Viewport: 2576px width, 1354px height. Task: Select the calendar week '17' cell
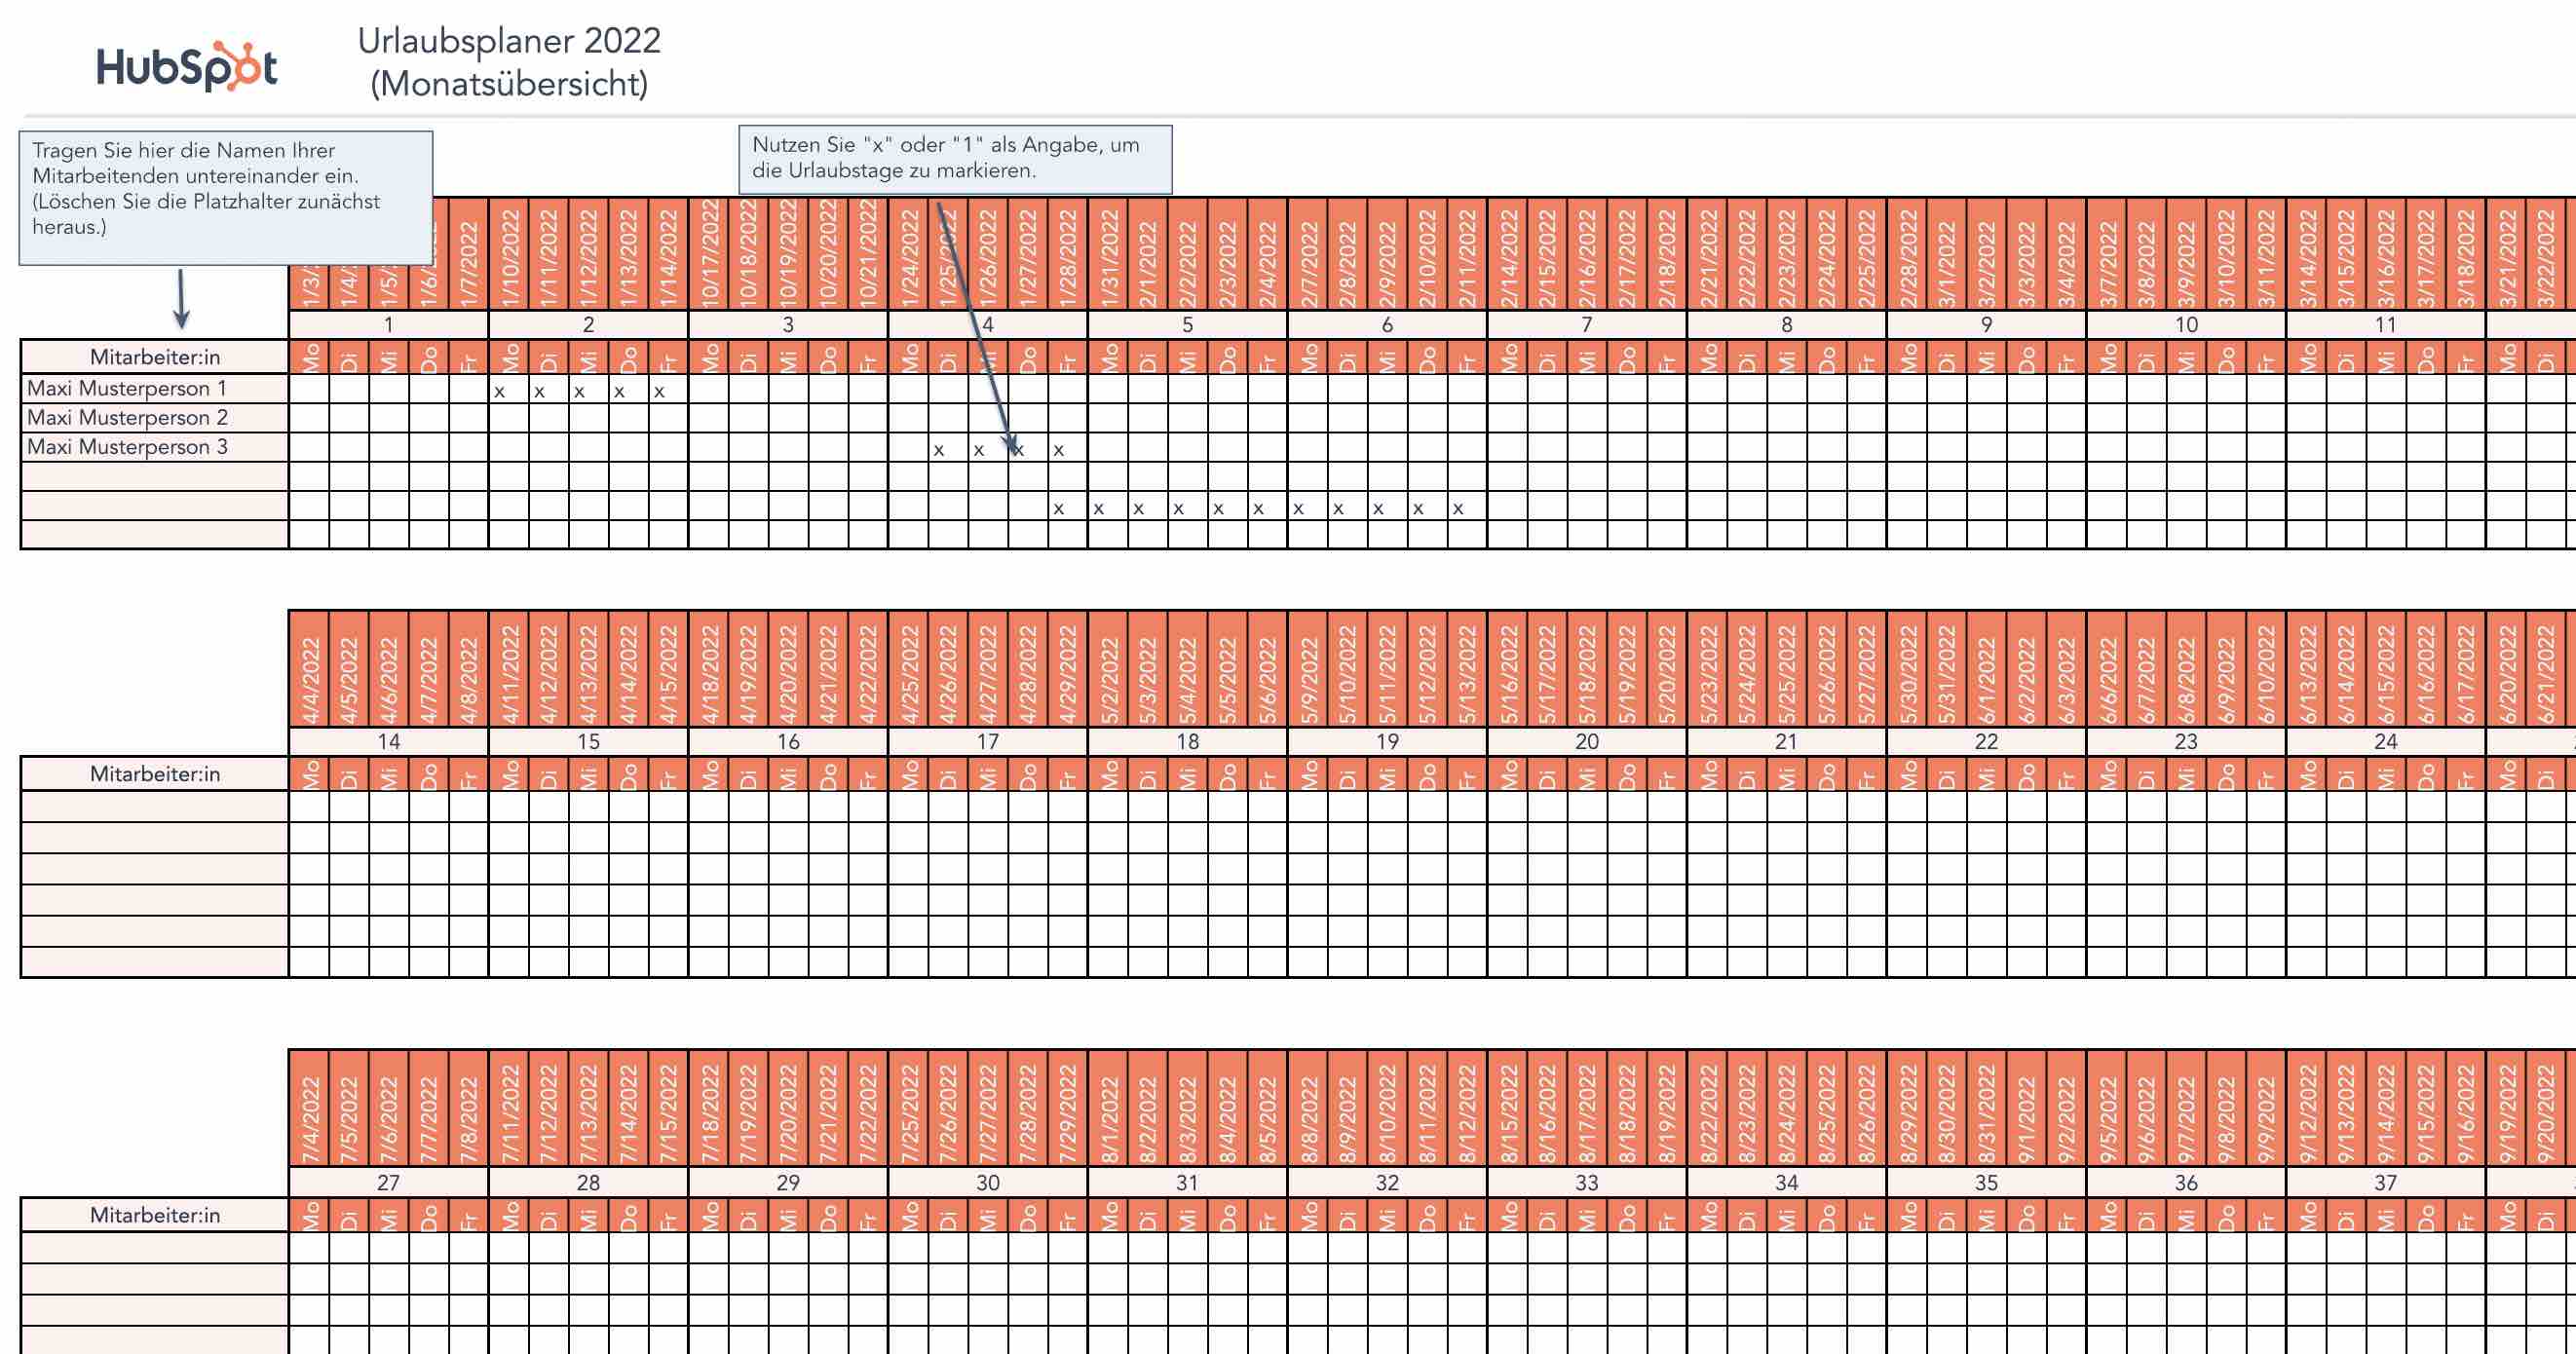click(x=988, y=742)
